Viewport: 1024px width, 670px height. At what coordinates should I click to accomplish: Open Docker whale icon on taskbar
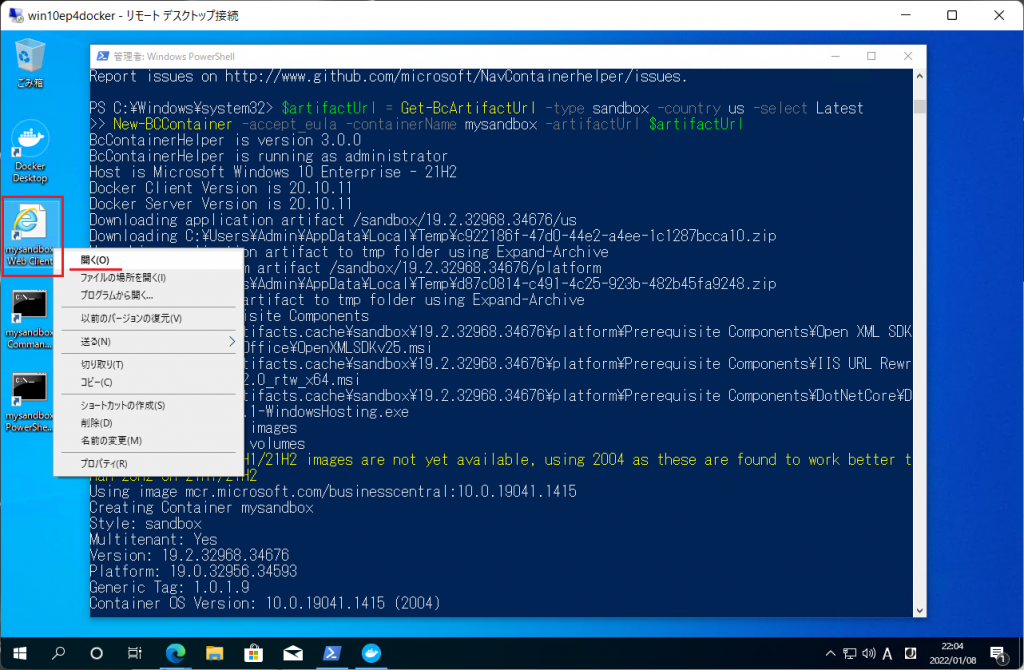click(x=371, y=653)
